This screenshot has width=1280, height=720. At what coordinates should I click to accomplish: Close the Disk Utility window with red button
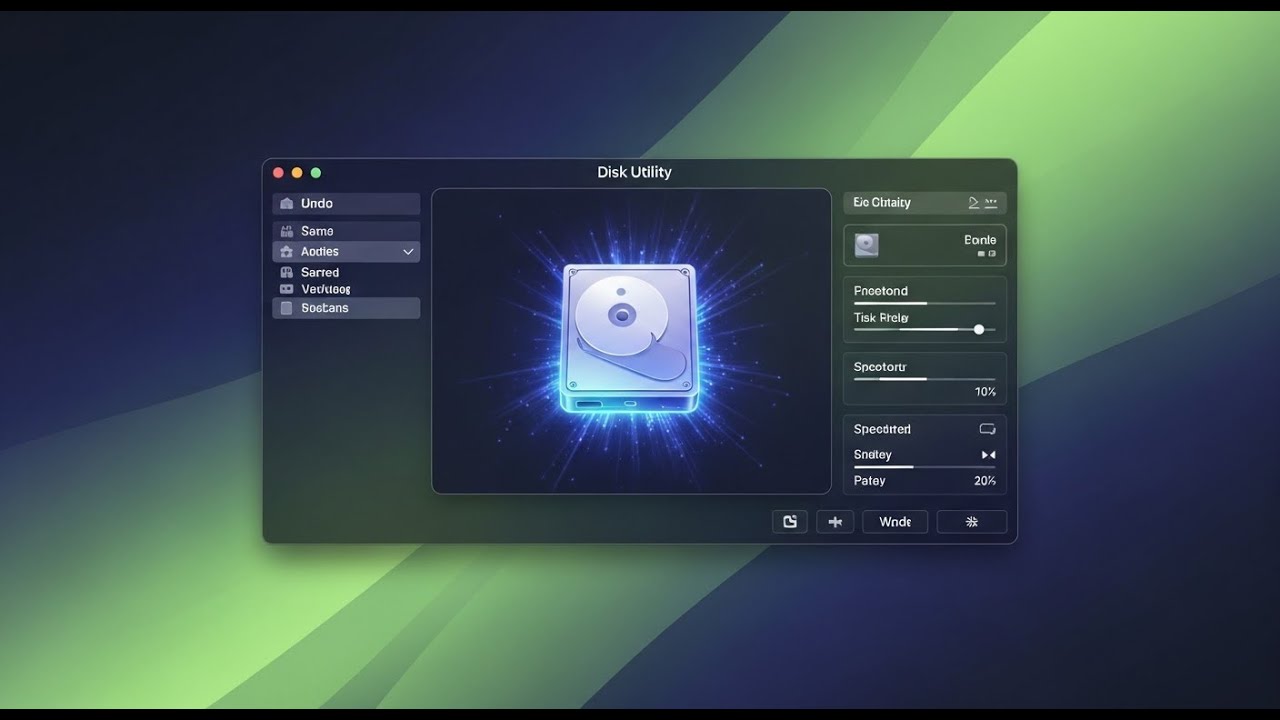click(278, 173)
